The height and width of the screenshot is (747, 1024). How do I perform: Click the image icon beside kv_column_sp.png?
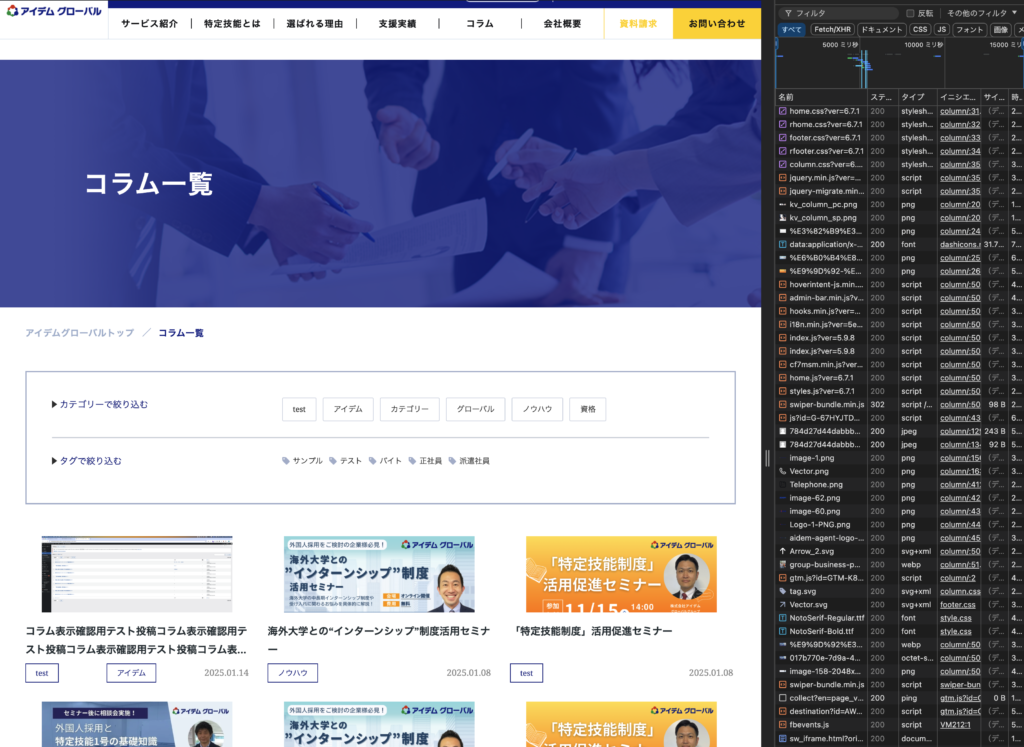[782, 217]
